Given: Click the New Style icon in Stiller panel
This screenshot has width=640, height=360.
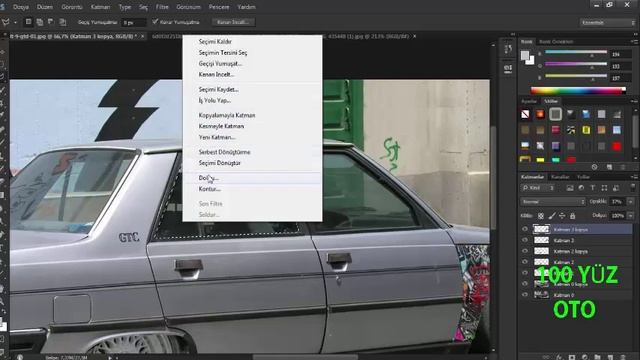Looking at the screenshot, I should point(609,167).
